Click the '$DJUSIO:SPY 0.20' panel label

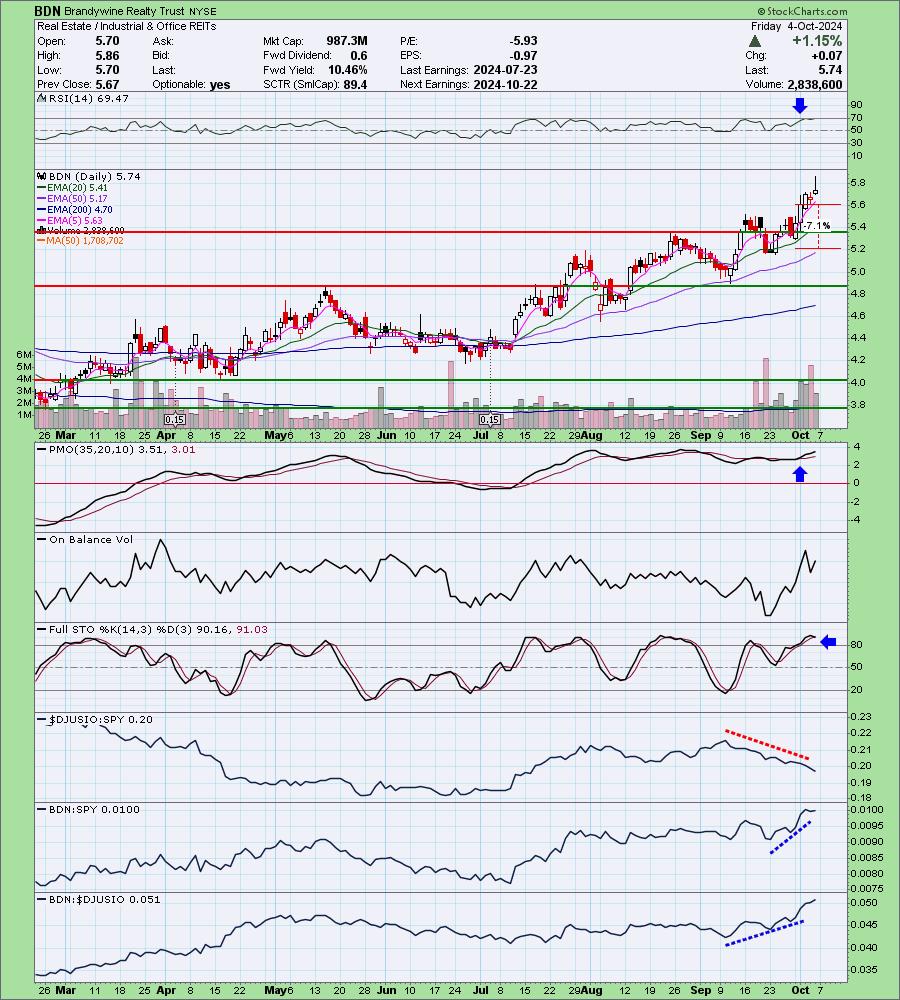pyautogui.click(x=101, y=719)
